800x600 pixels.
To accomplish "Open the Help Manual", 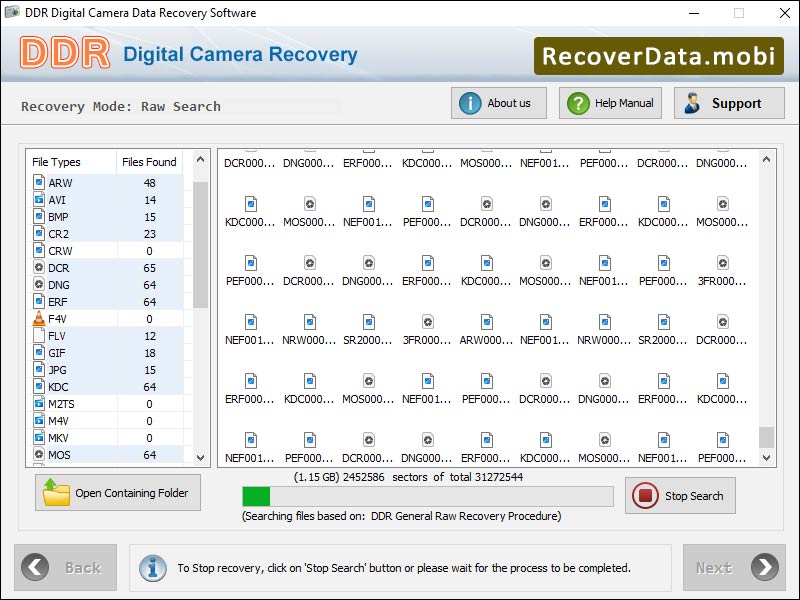I will (x=610, y=103).
